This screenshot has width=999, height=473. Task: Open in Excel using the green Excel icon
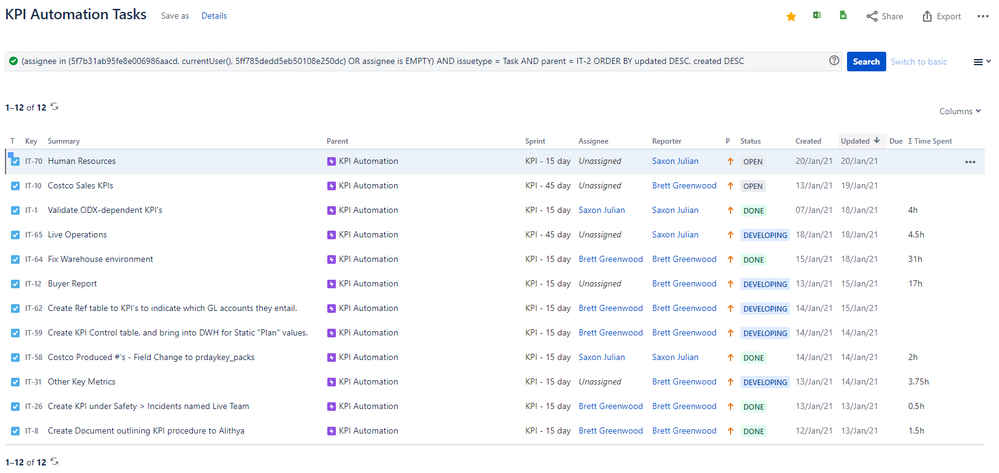click(817, 16)
